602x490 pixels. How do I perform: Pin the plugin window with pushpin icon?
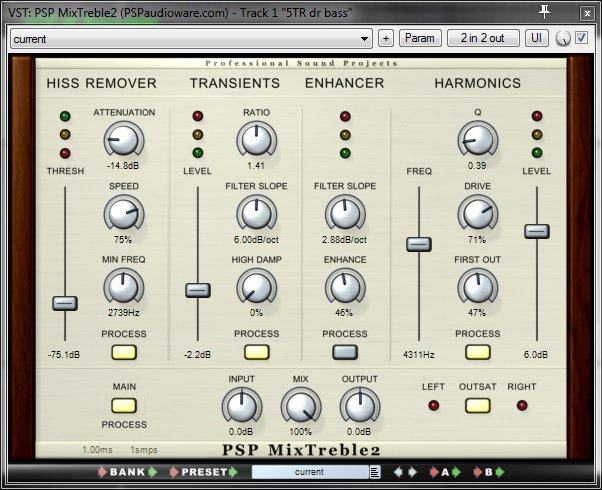(x=545, y=11)
